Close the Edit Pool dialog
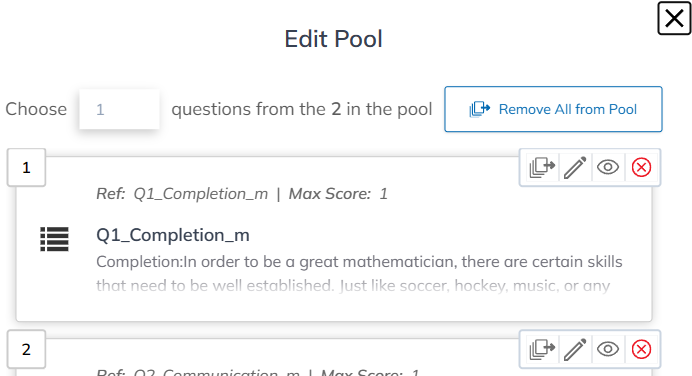Screen dimensions: 692x376 click(674, 18)
